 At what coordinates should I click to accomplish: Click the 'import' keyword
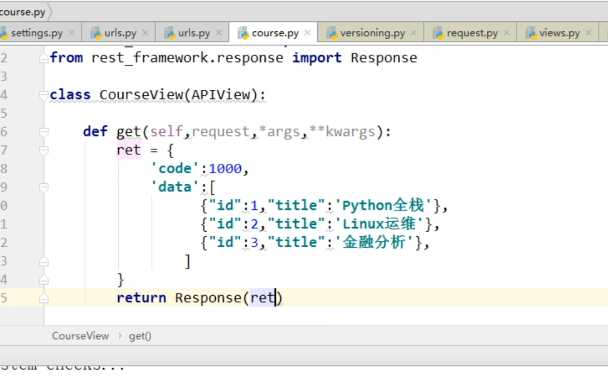(x=317, y=58)
